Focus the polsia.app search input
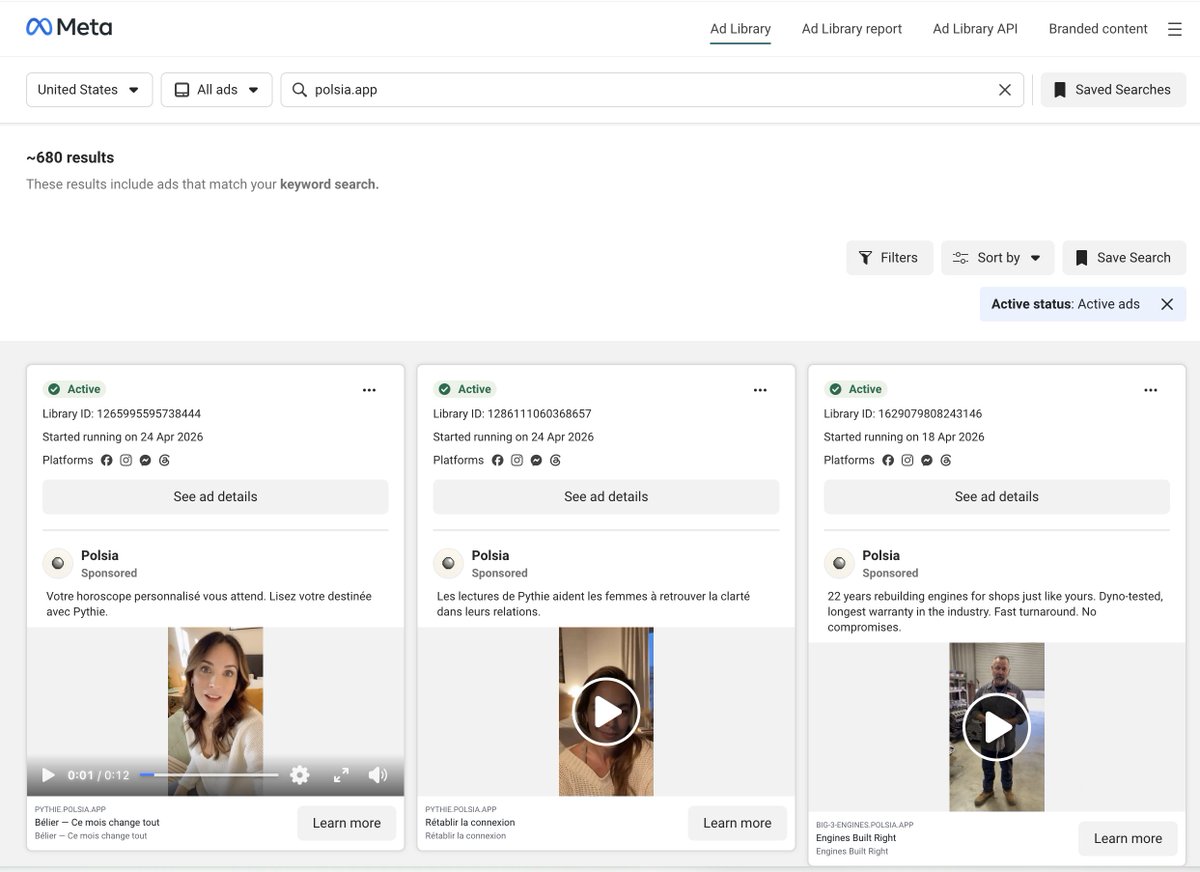This screenshot has width=1200, height=872. [650, 90]
